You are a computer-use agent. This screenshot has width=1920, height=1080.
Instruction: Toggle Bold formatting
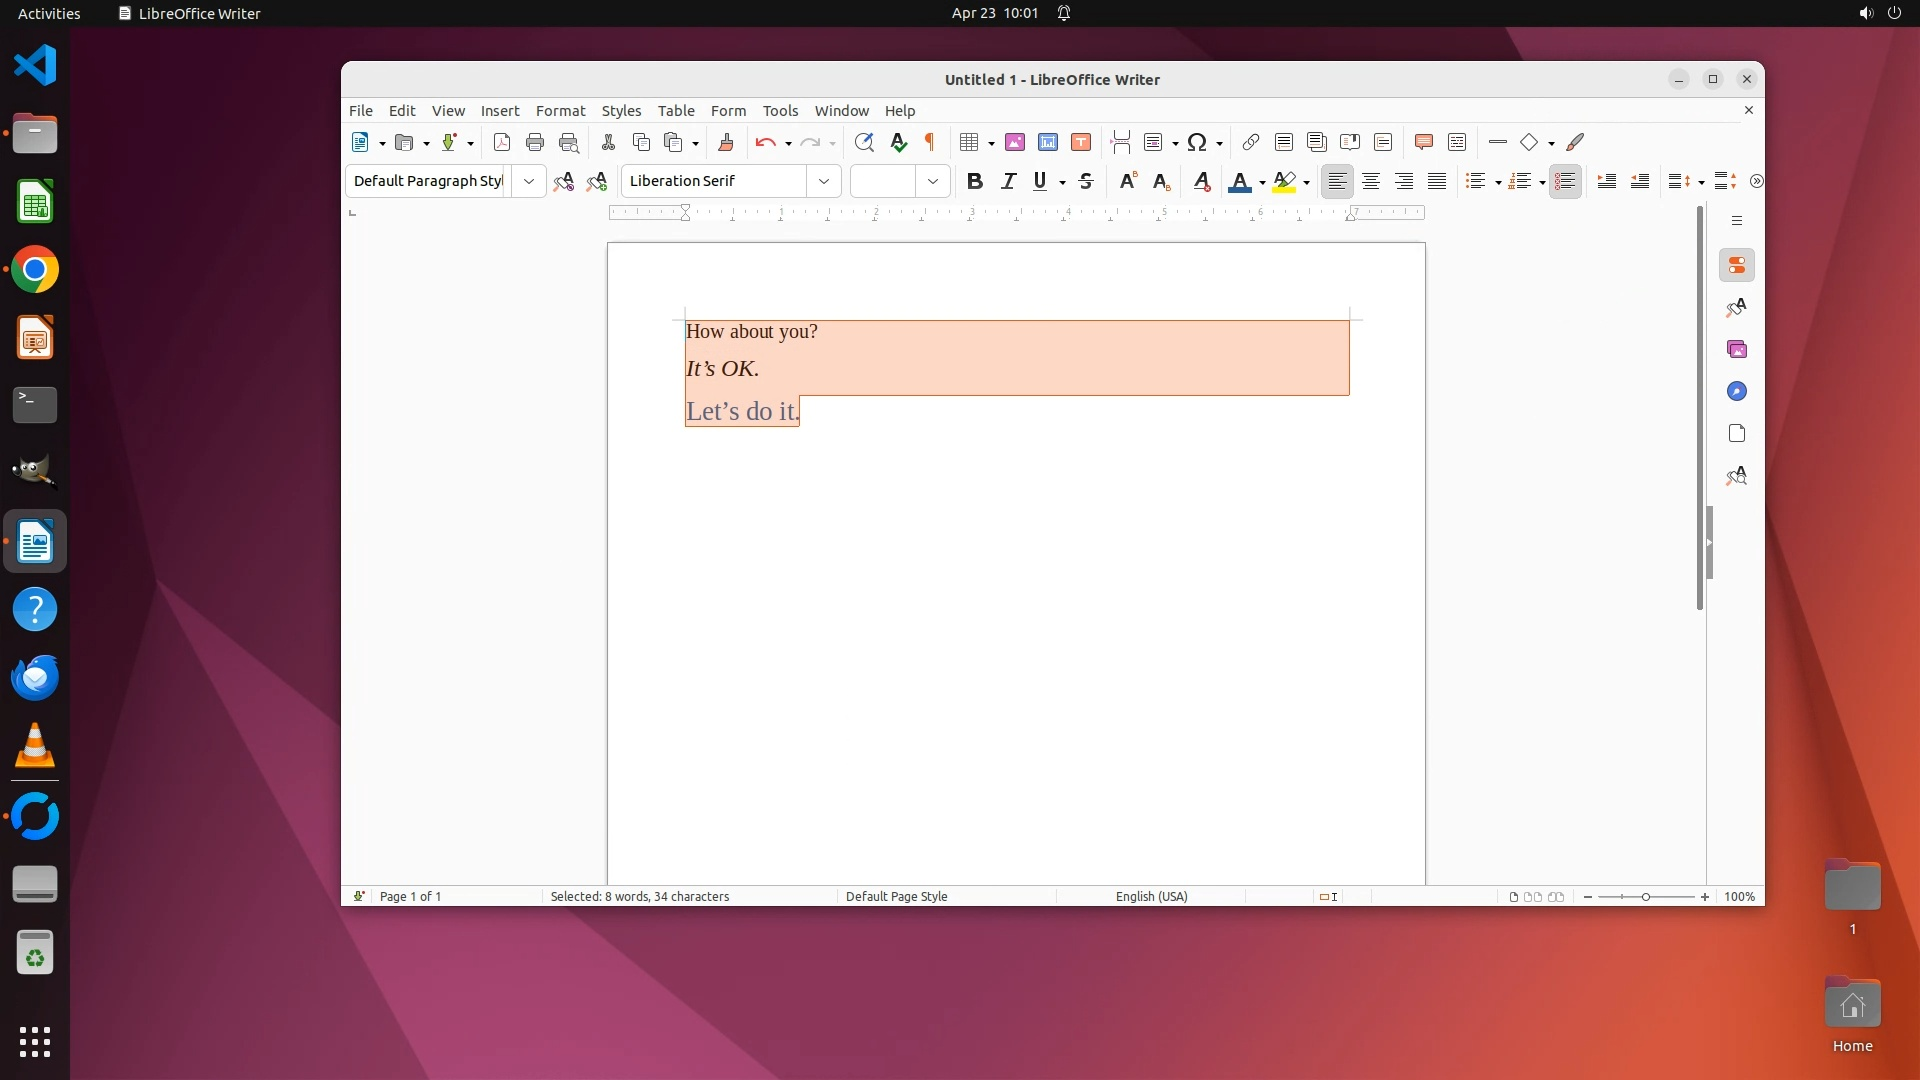[975, 181]
